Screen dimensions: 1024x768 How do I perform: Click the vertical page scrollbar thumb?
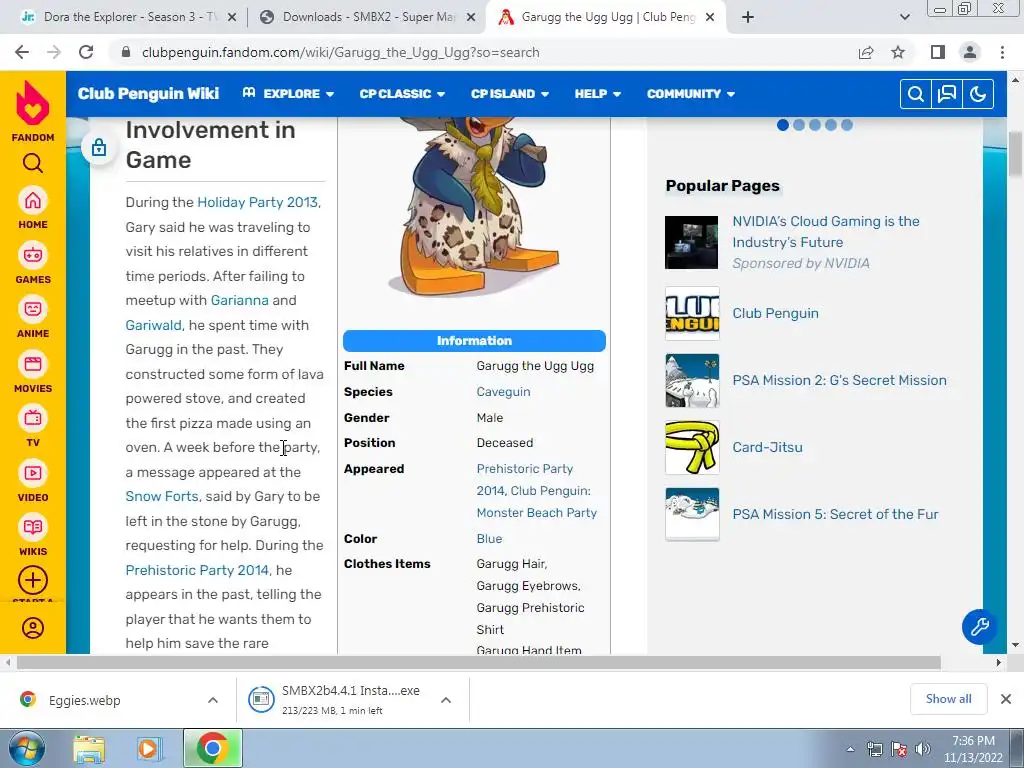(x=1016, y=153)
